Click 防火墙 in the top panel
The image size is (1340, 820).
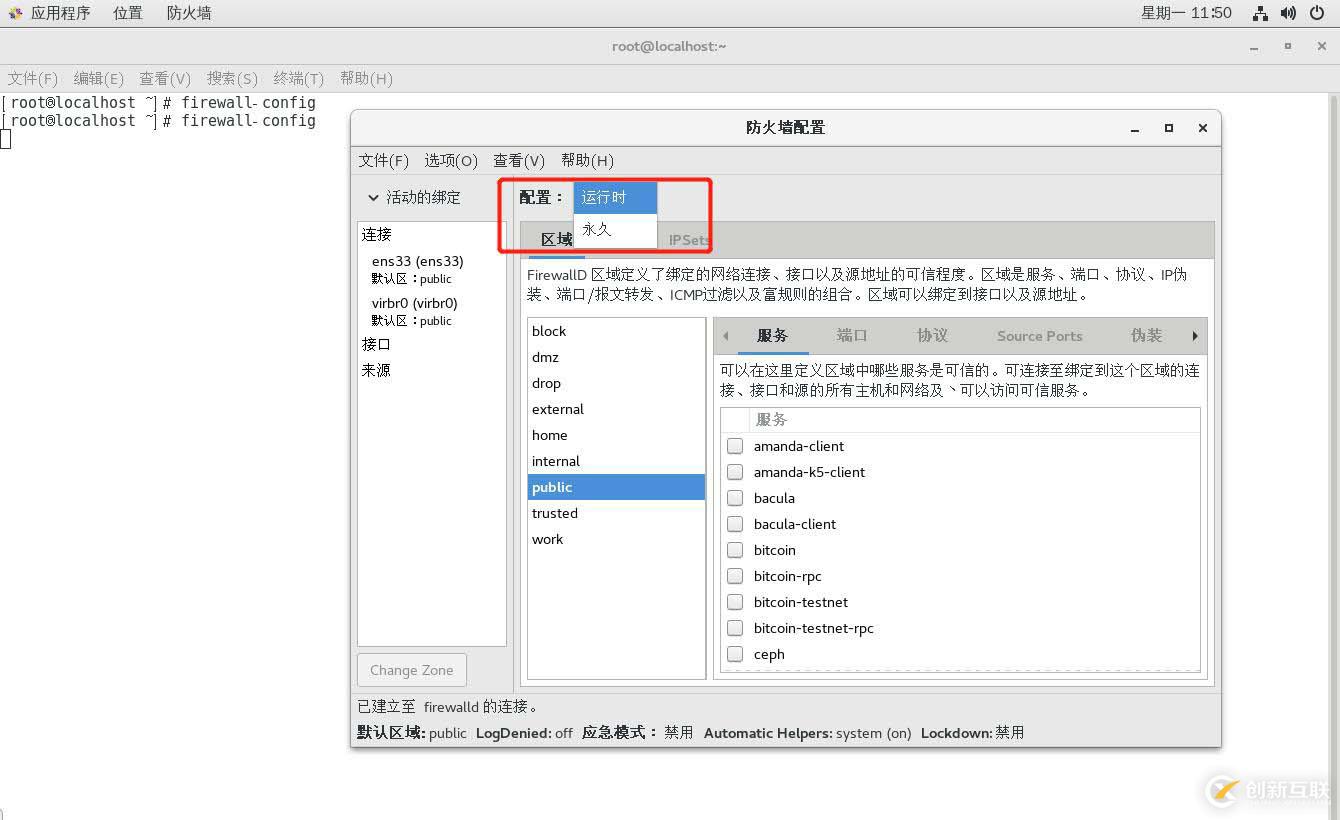pos(189,13)
